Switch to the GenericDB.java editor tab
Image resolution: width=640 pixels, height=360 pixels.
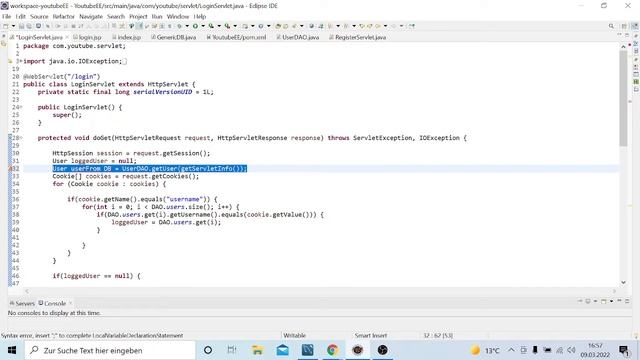point(173,37)
